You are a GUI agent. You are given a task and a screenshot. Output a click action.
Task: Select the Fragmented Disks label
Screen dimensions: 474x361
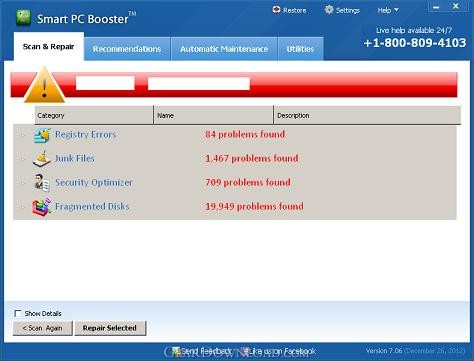tap(92, 207)
